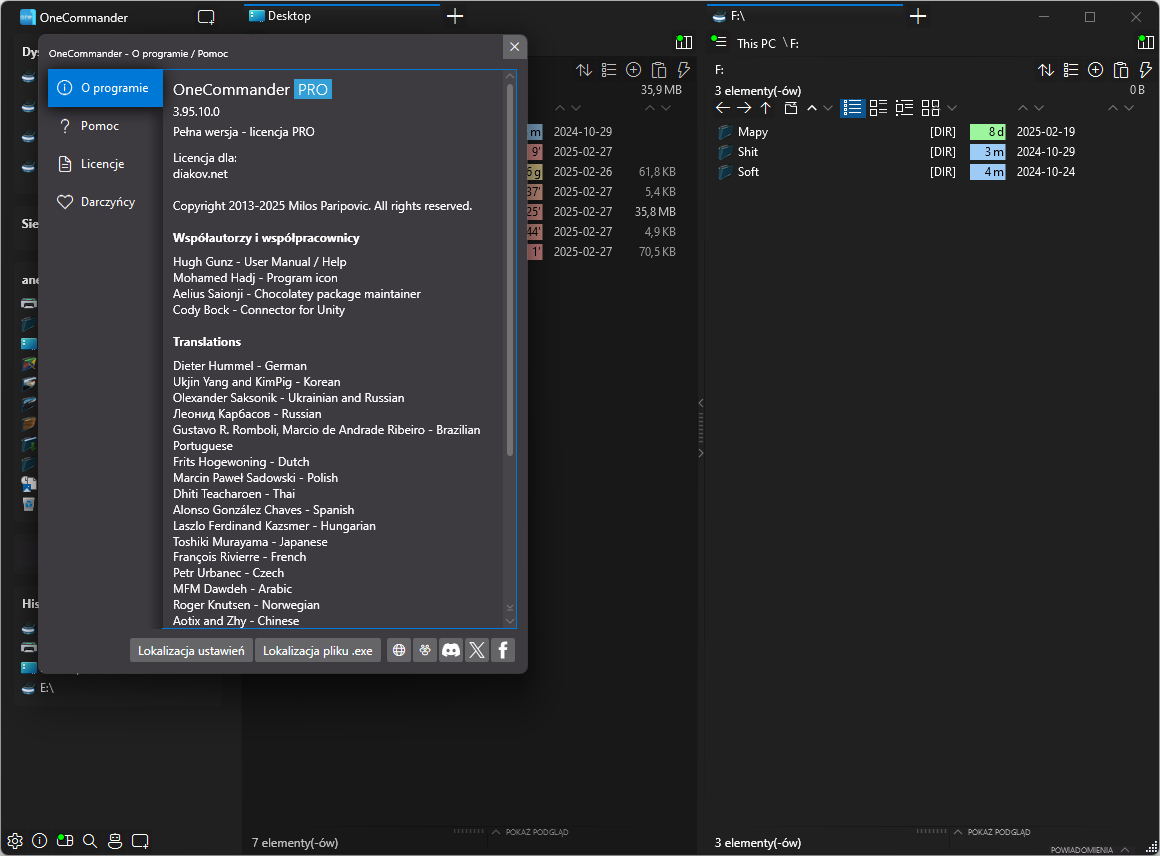
Task: Select the F:\ tab
Action: coord(805,16)
